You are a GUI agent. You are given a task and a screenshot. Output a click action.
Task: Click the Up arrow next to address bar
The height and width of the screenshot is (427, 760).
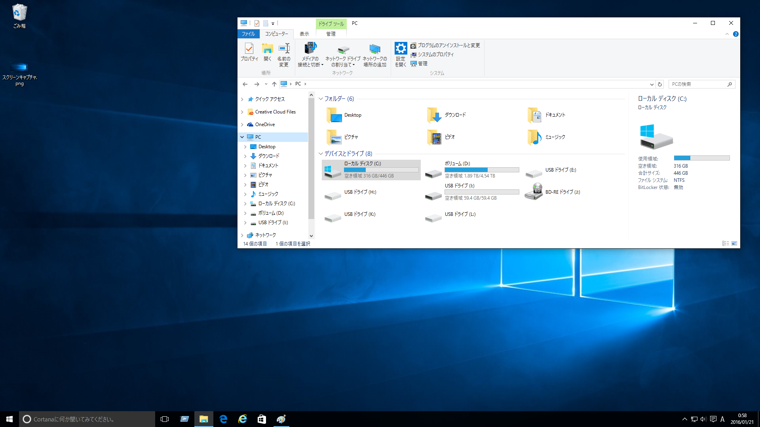(x=274, y=84)
